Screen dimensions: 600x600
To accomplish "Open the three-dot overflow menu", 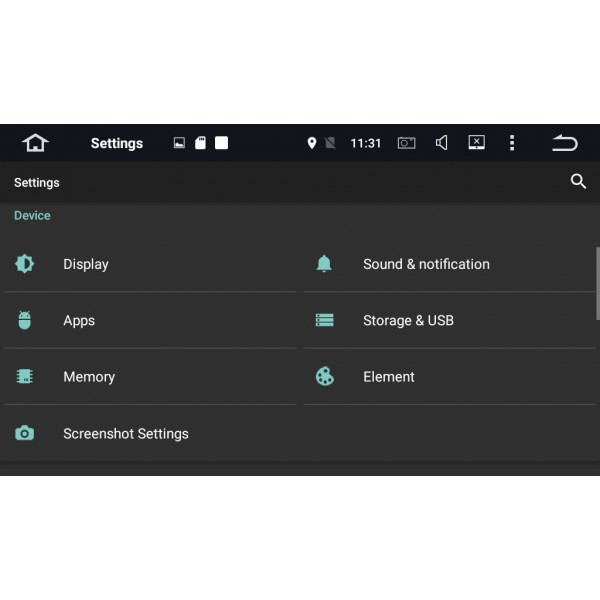I will click(x=512, y=143).
